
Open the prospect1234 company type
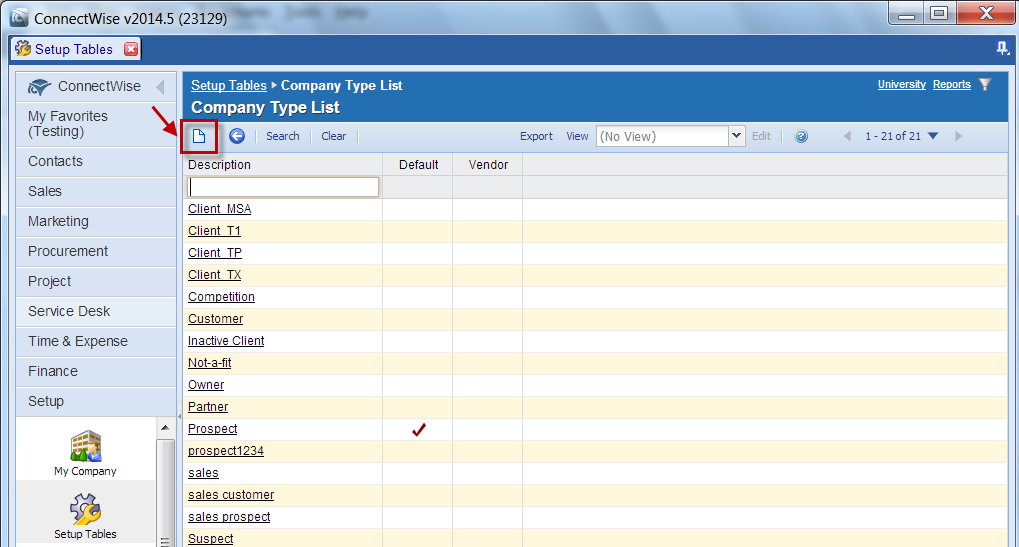pos(226,451)
